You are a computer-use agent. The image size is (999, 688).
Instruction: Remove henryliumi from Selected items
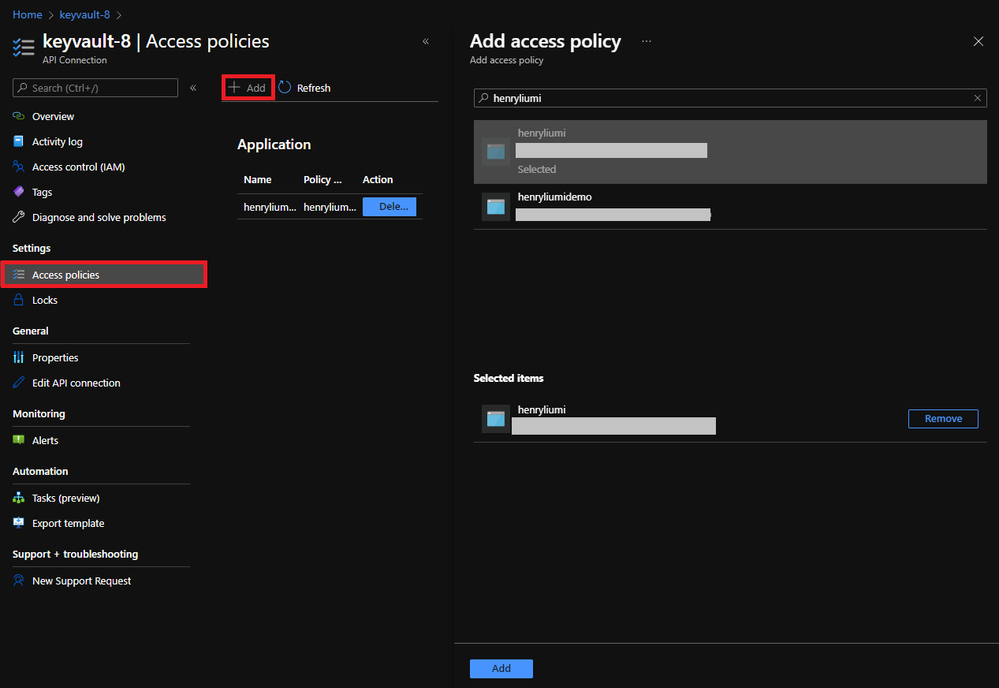(943, 419)
